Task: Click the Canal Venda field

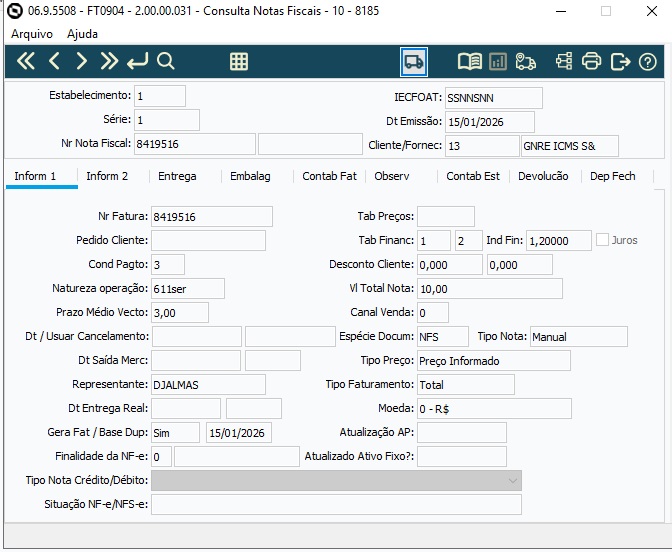Action: pos(433,313)
